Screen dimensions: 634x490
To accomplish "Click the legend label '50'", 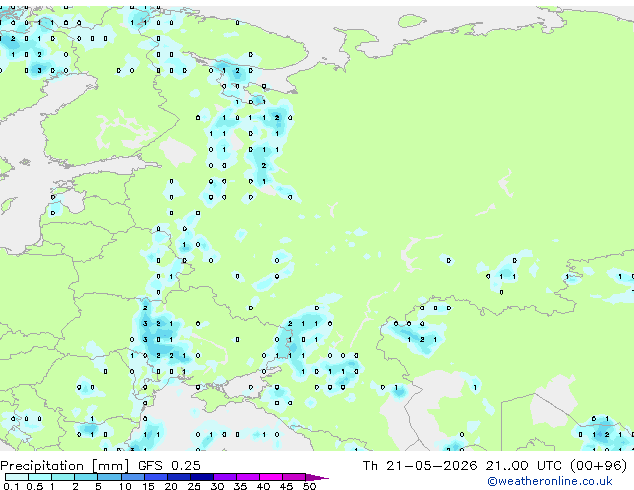I will (310, 486).
